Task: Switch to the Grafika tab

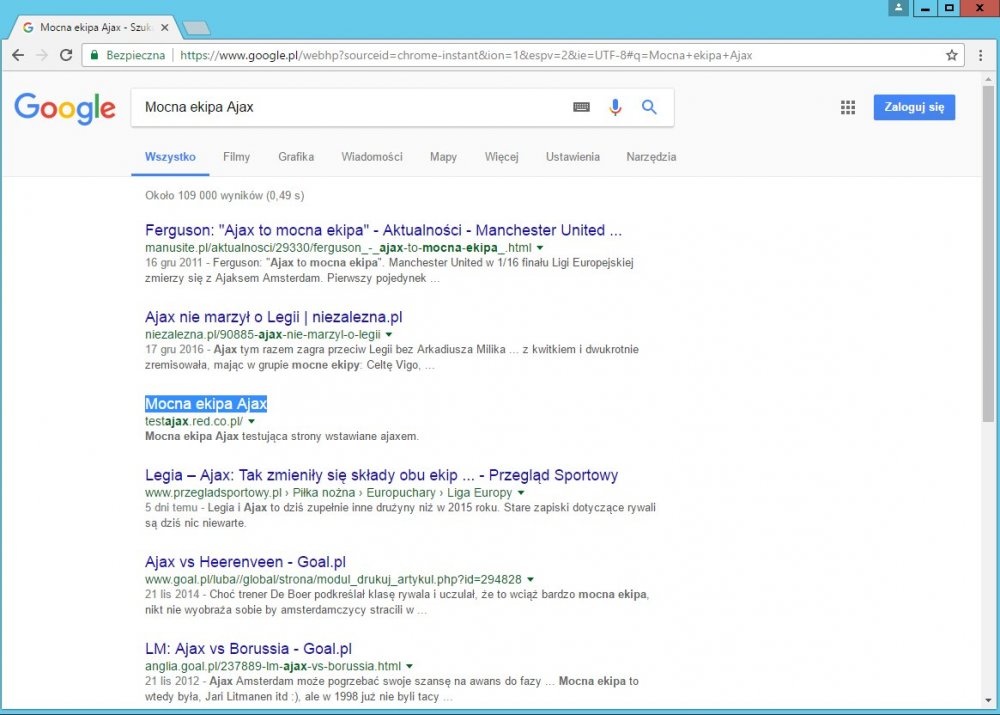Action: coord(296,157)
